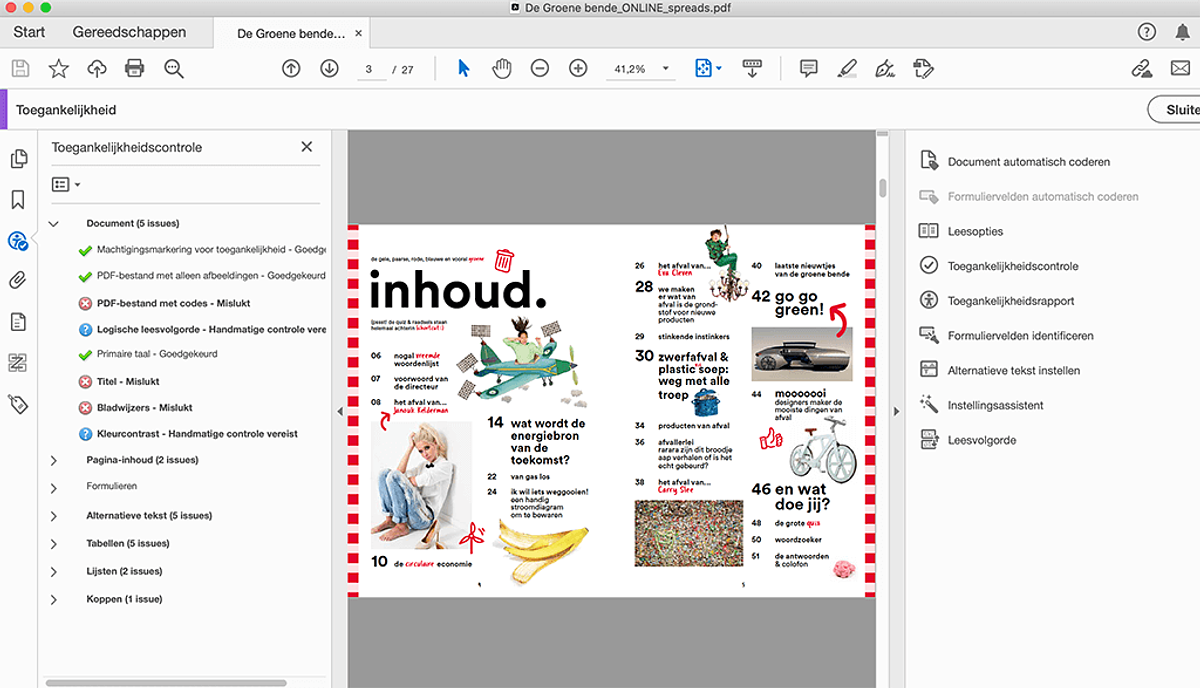Close the Toegankelijkheidscontrole panel

[x=307, y=147]
